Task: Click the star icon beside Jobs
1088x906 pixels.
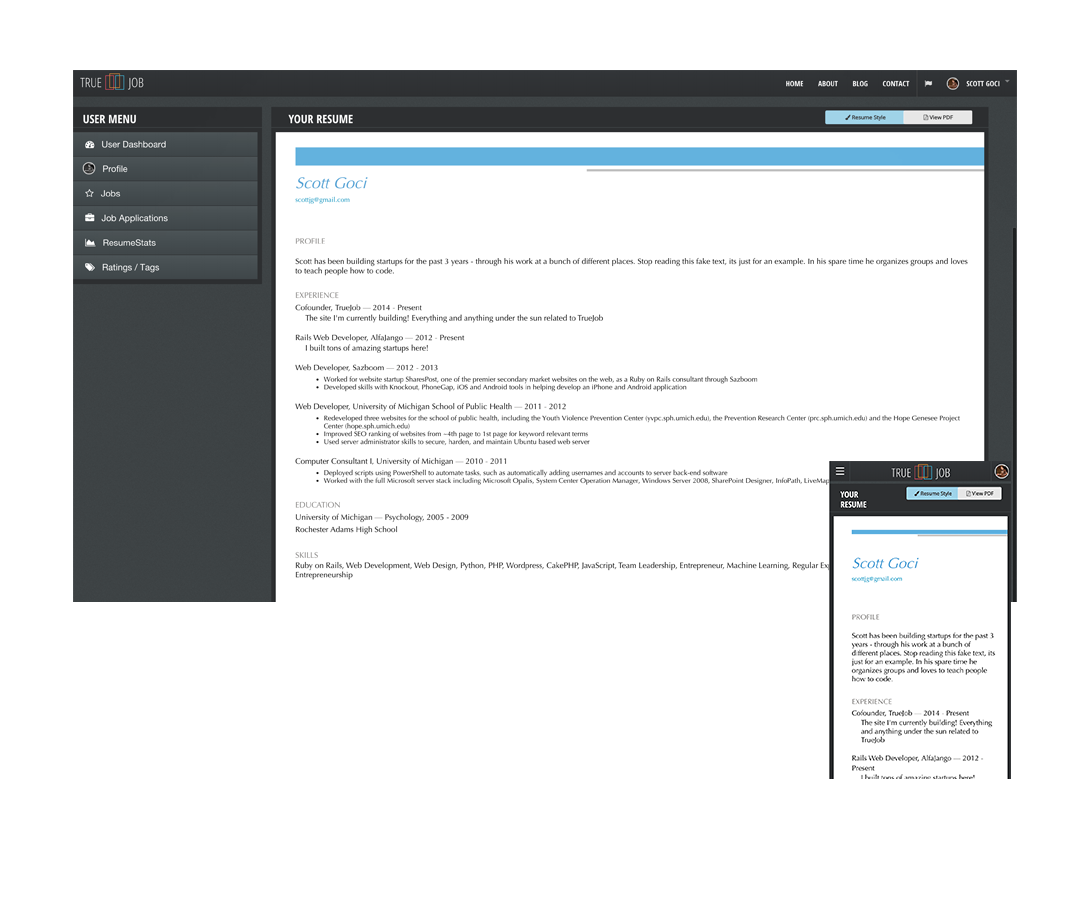Action: tap(89, 194)
